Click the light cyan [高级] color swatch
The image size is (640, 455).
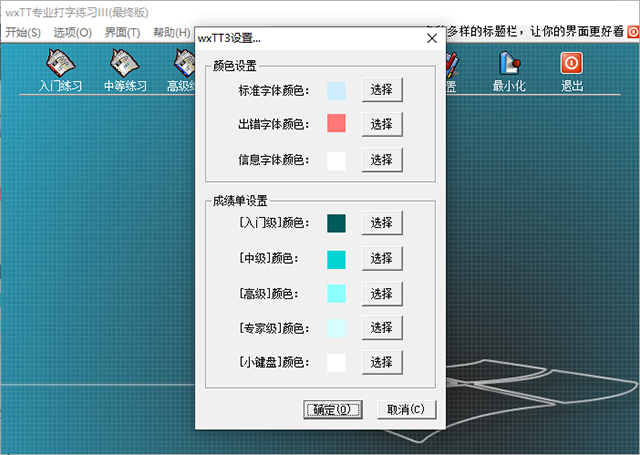[336, 294]
